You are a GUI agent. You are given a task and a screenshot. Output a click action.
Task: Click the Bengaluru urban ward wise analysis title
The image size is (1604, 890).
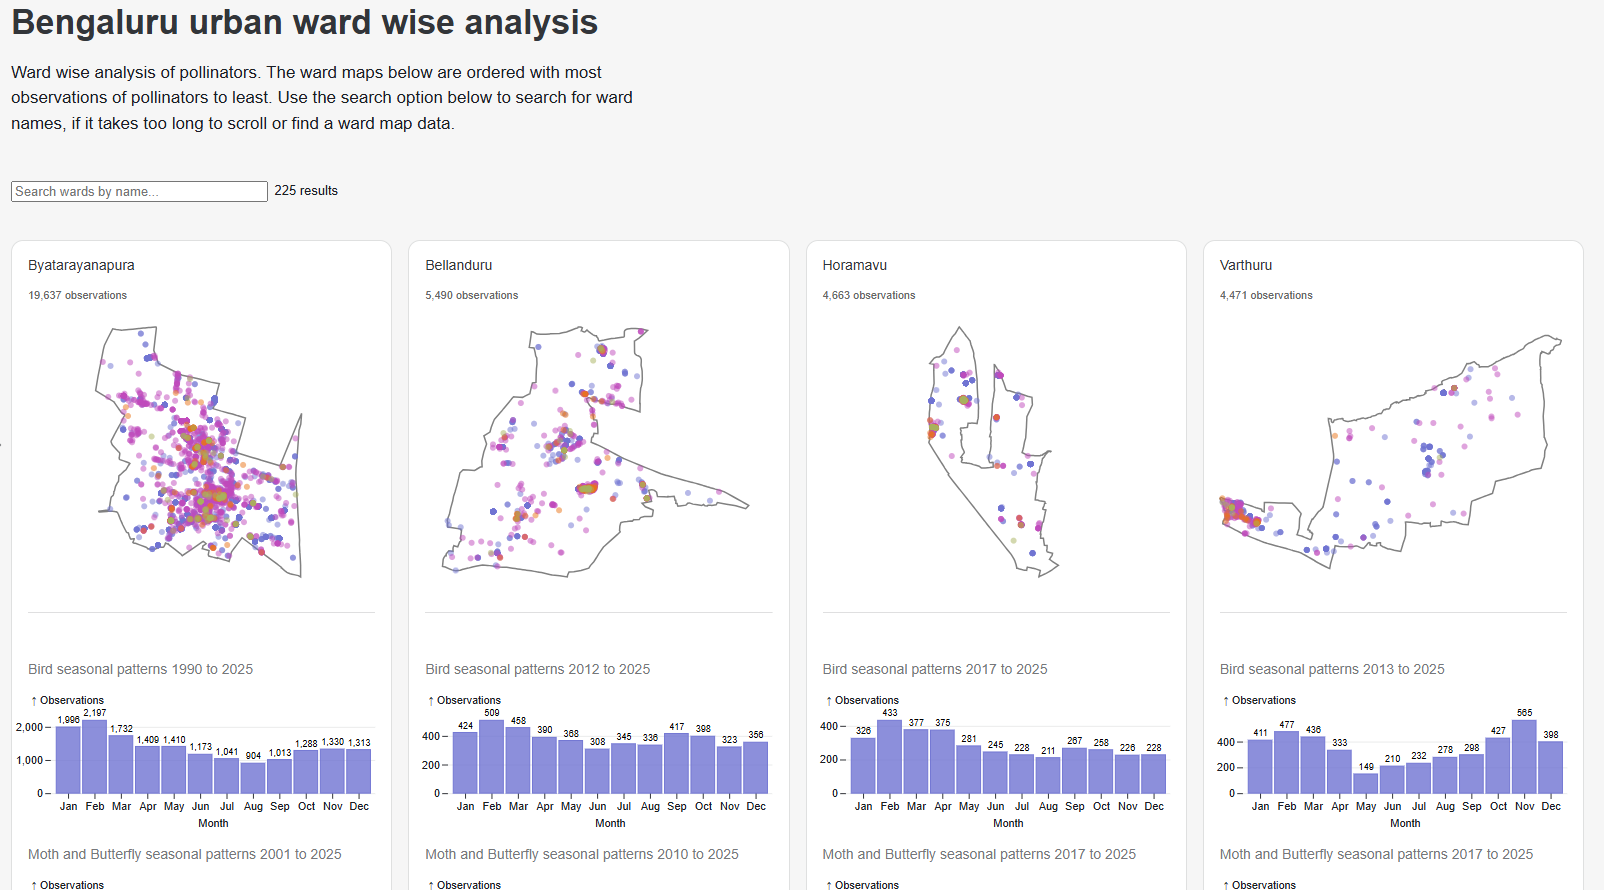pyautogui.click(x=304, y=23)
